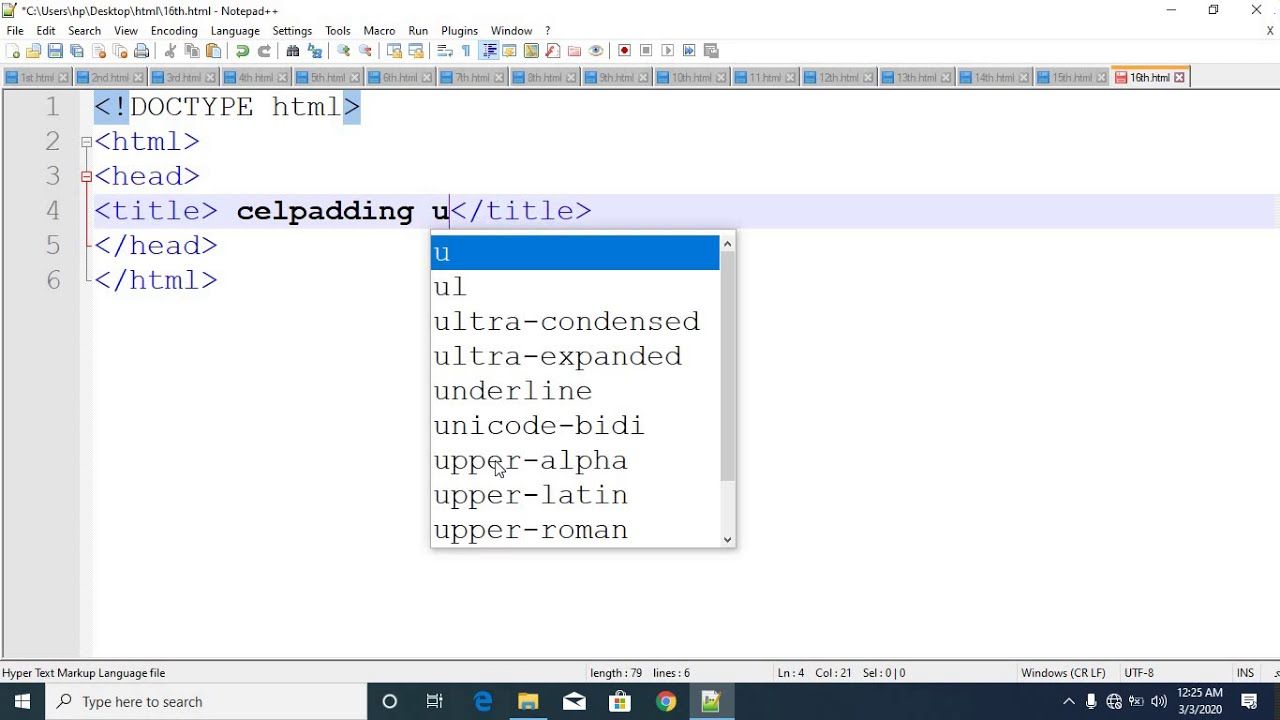Click the Zoom Out toolbar icon
This screenshot has height=720, width=1280.
point(365,51)
